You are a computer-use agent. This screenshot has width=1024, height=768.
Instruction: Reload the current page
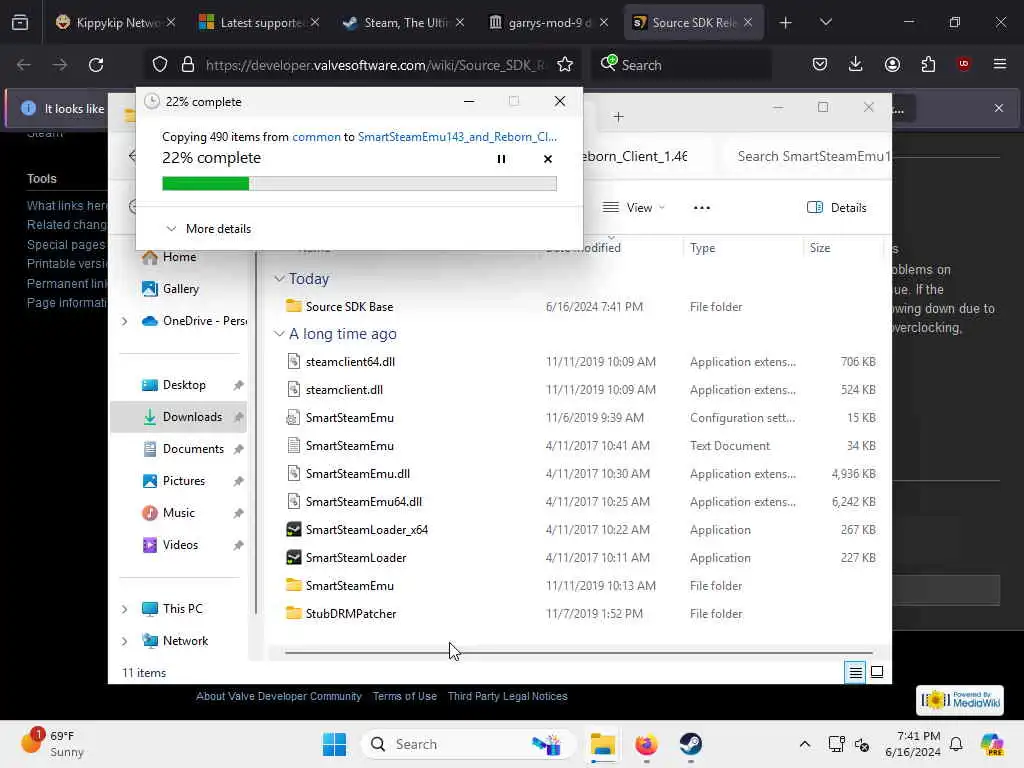[x=96, y=65]
